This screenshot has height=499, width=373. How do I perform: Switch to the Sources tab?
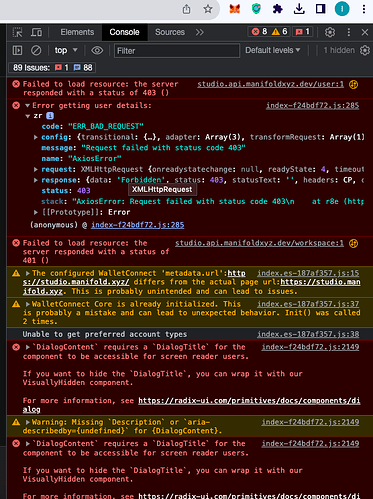[x=170, y=32]
